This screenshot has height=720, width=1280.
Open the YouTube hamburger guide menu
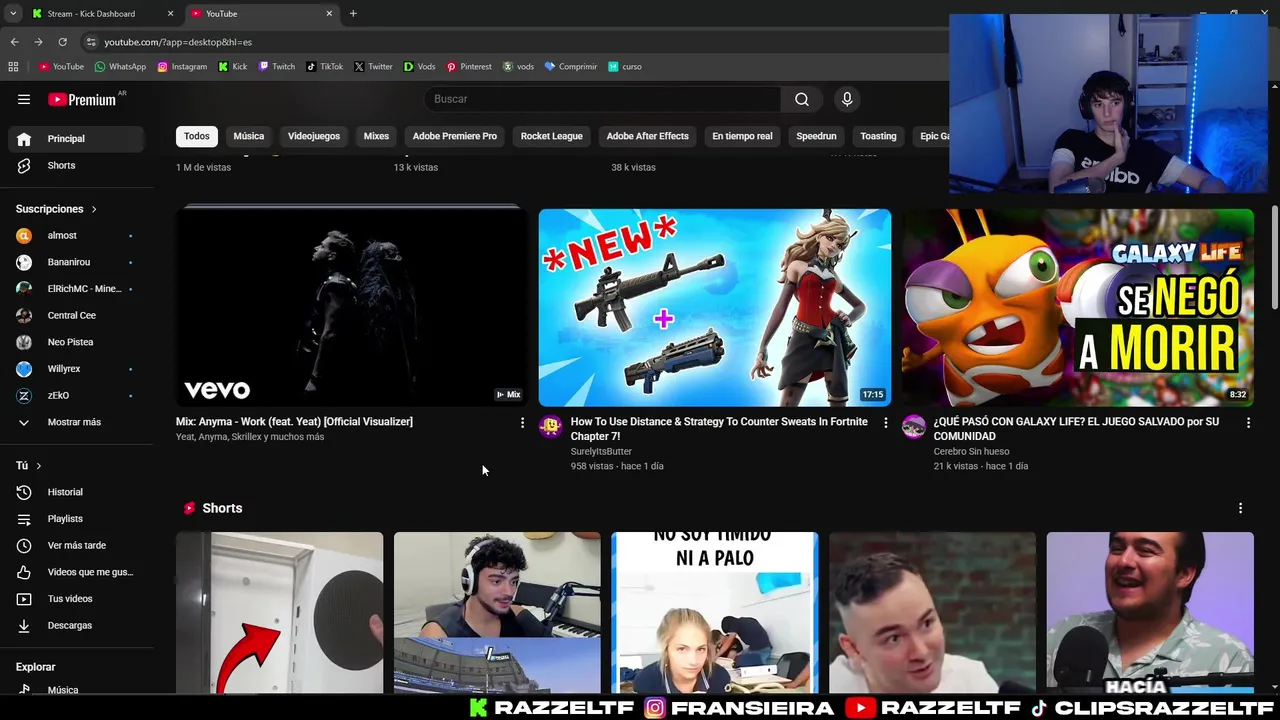click(24, 99)
